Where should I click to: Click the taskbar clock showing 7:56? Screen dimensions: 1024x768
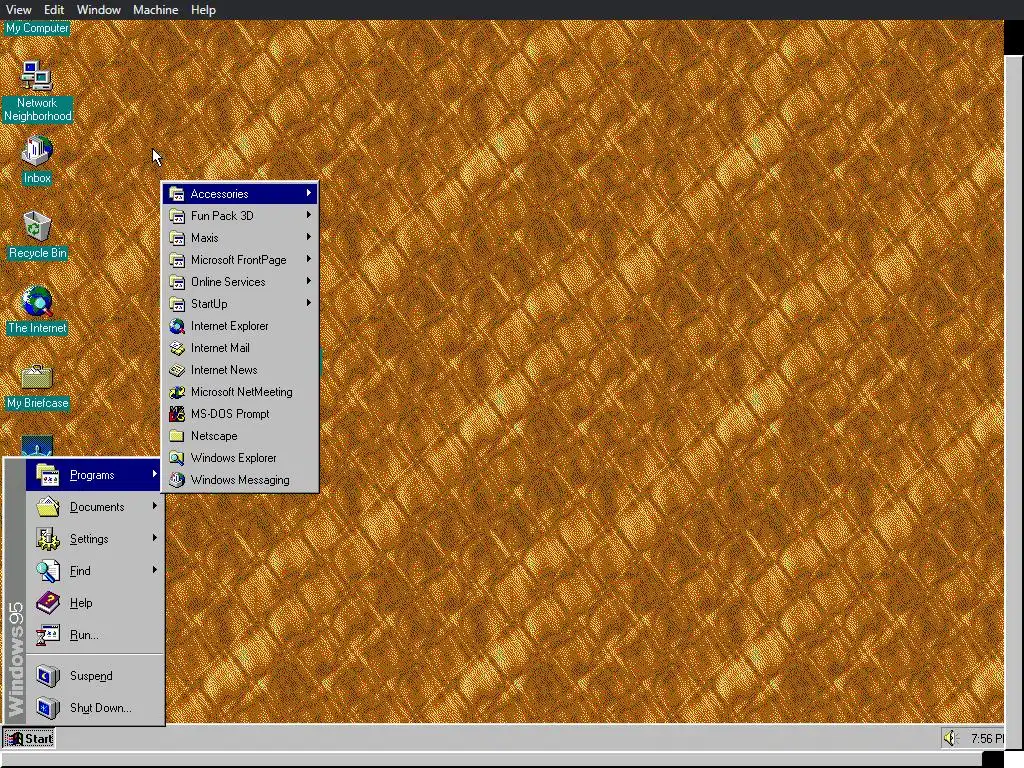(986, 739)
